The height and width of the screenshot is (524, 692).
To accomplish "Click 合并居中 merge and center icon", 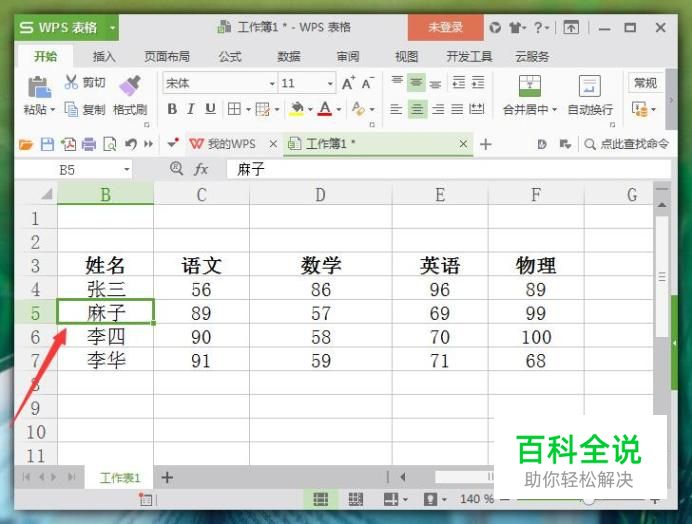I will click(x=530, y=86).
